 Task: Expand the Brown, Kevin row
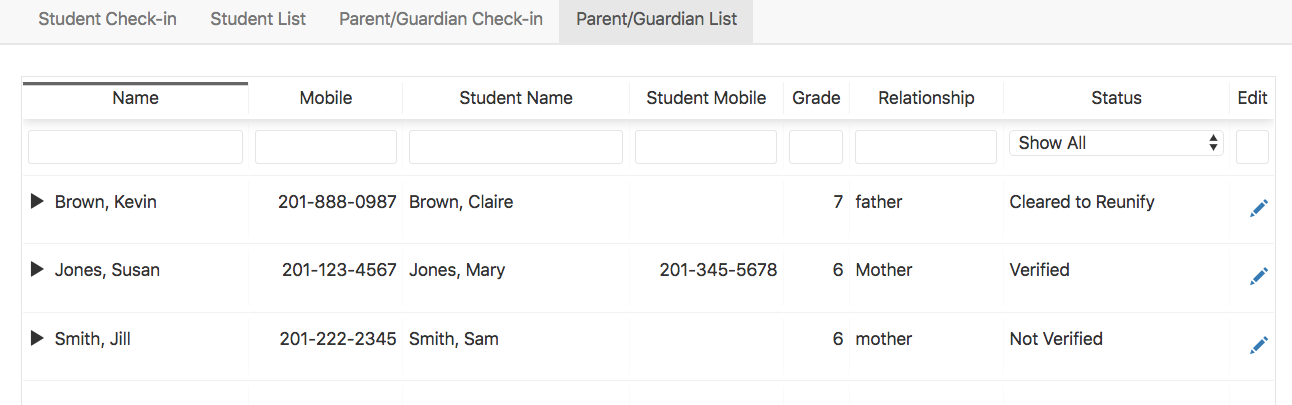[x=37, y=202]
